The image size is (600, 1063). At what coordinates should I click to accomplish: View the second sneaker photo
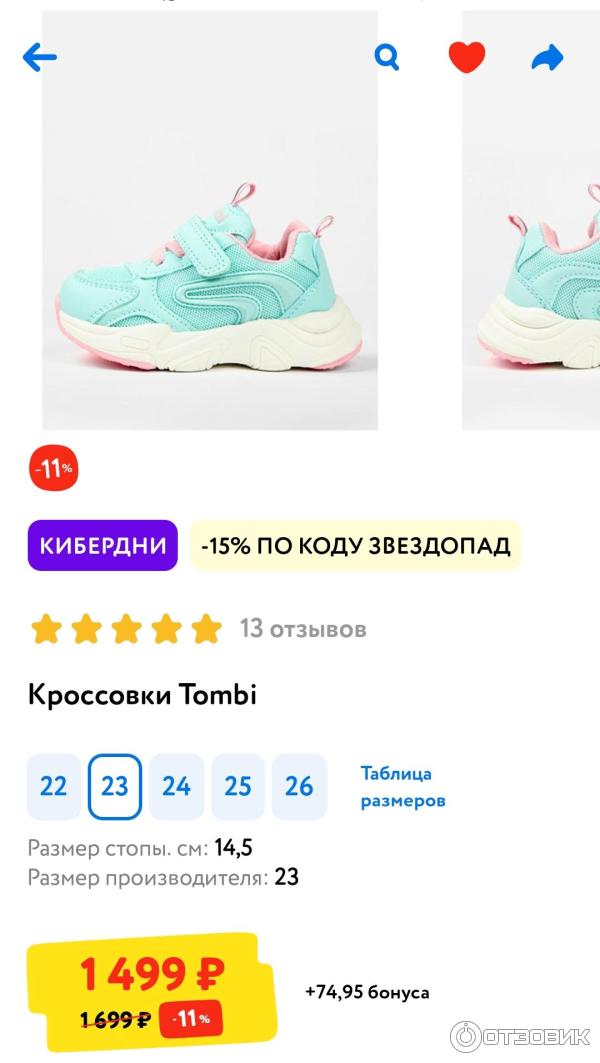(531, 220)
